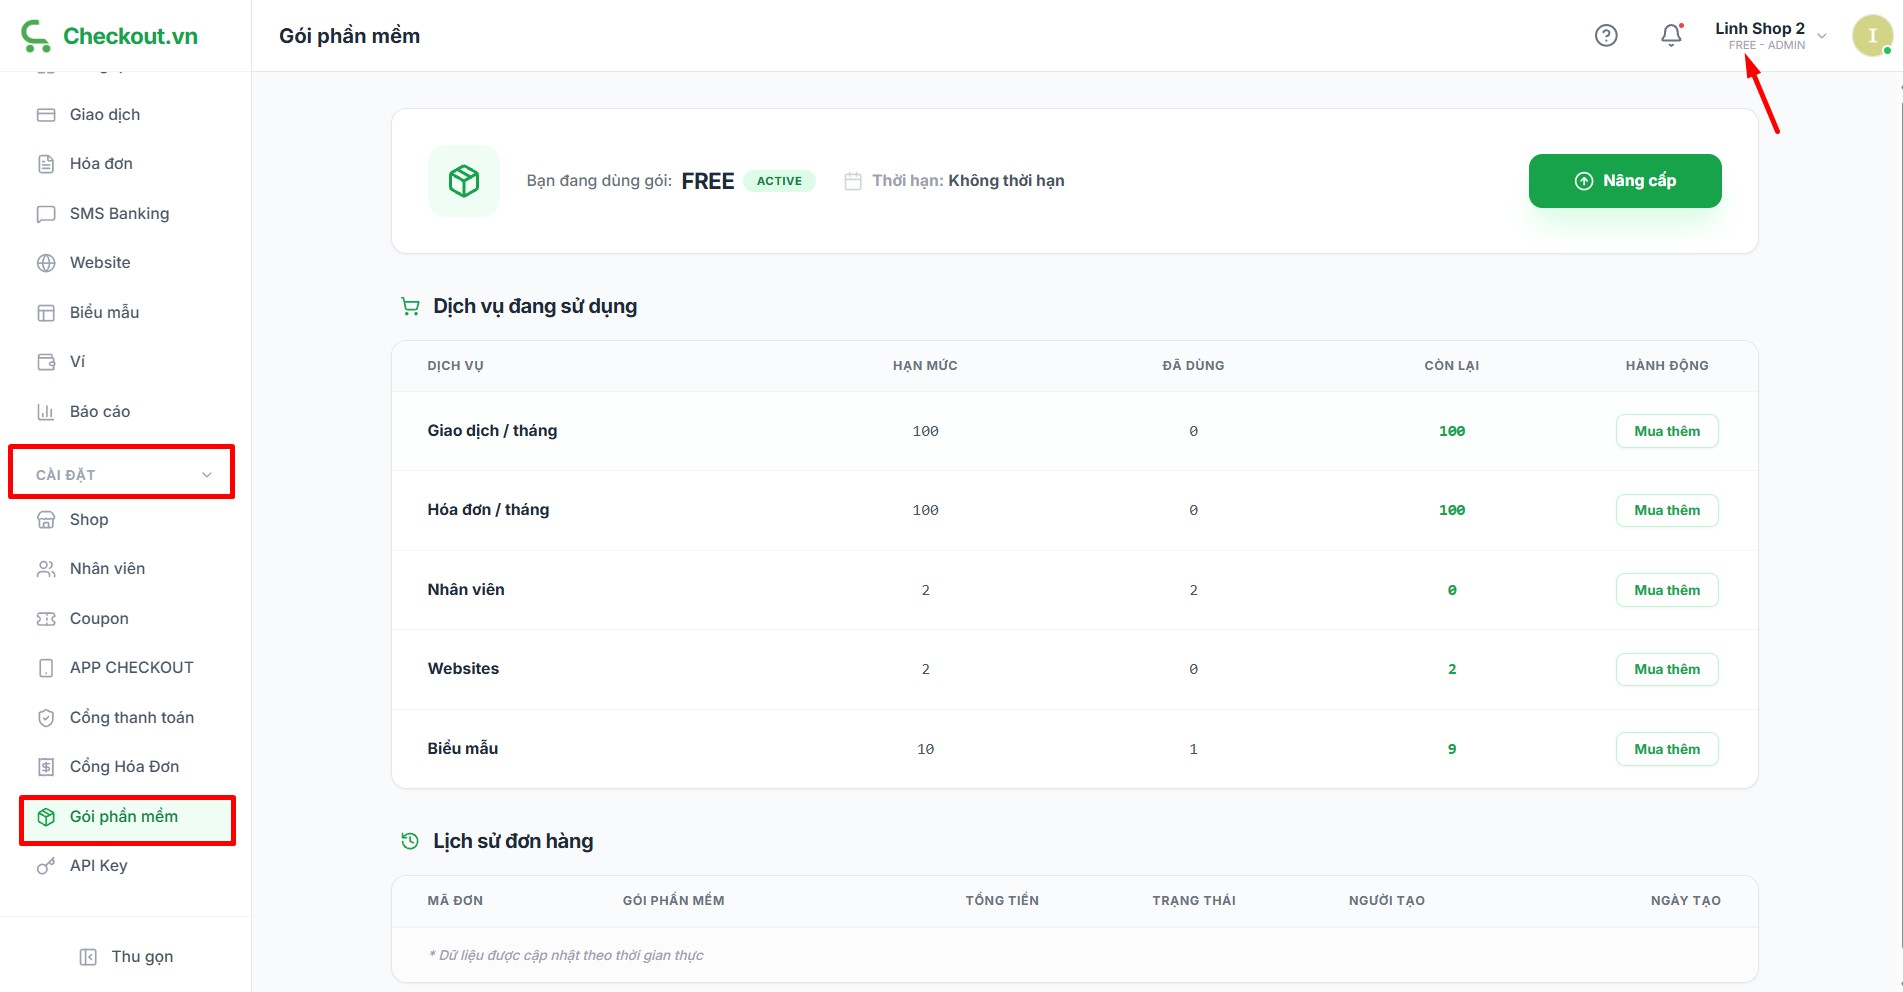Click the SMS Banking message icon
The image size is (1903, 992).
click(x=46, y=214)
